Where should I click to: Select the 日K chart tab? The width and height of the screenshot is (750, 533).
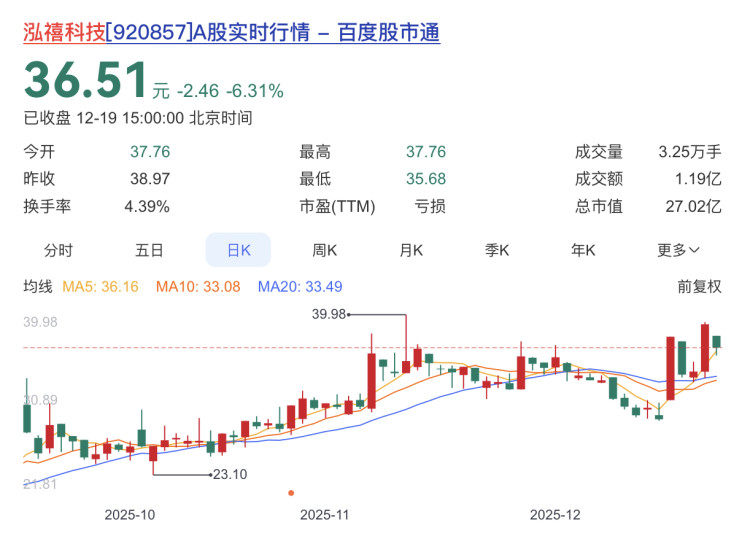tap(238, 250)
